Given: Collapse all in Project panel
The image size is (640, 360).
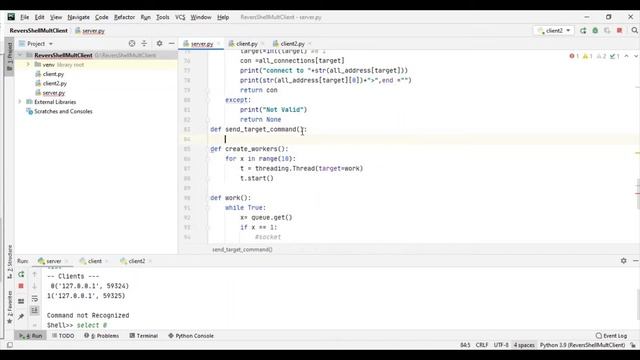Looking at the screenshot, I should (x=144, y=43).
